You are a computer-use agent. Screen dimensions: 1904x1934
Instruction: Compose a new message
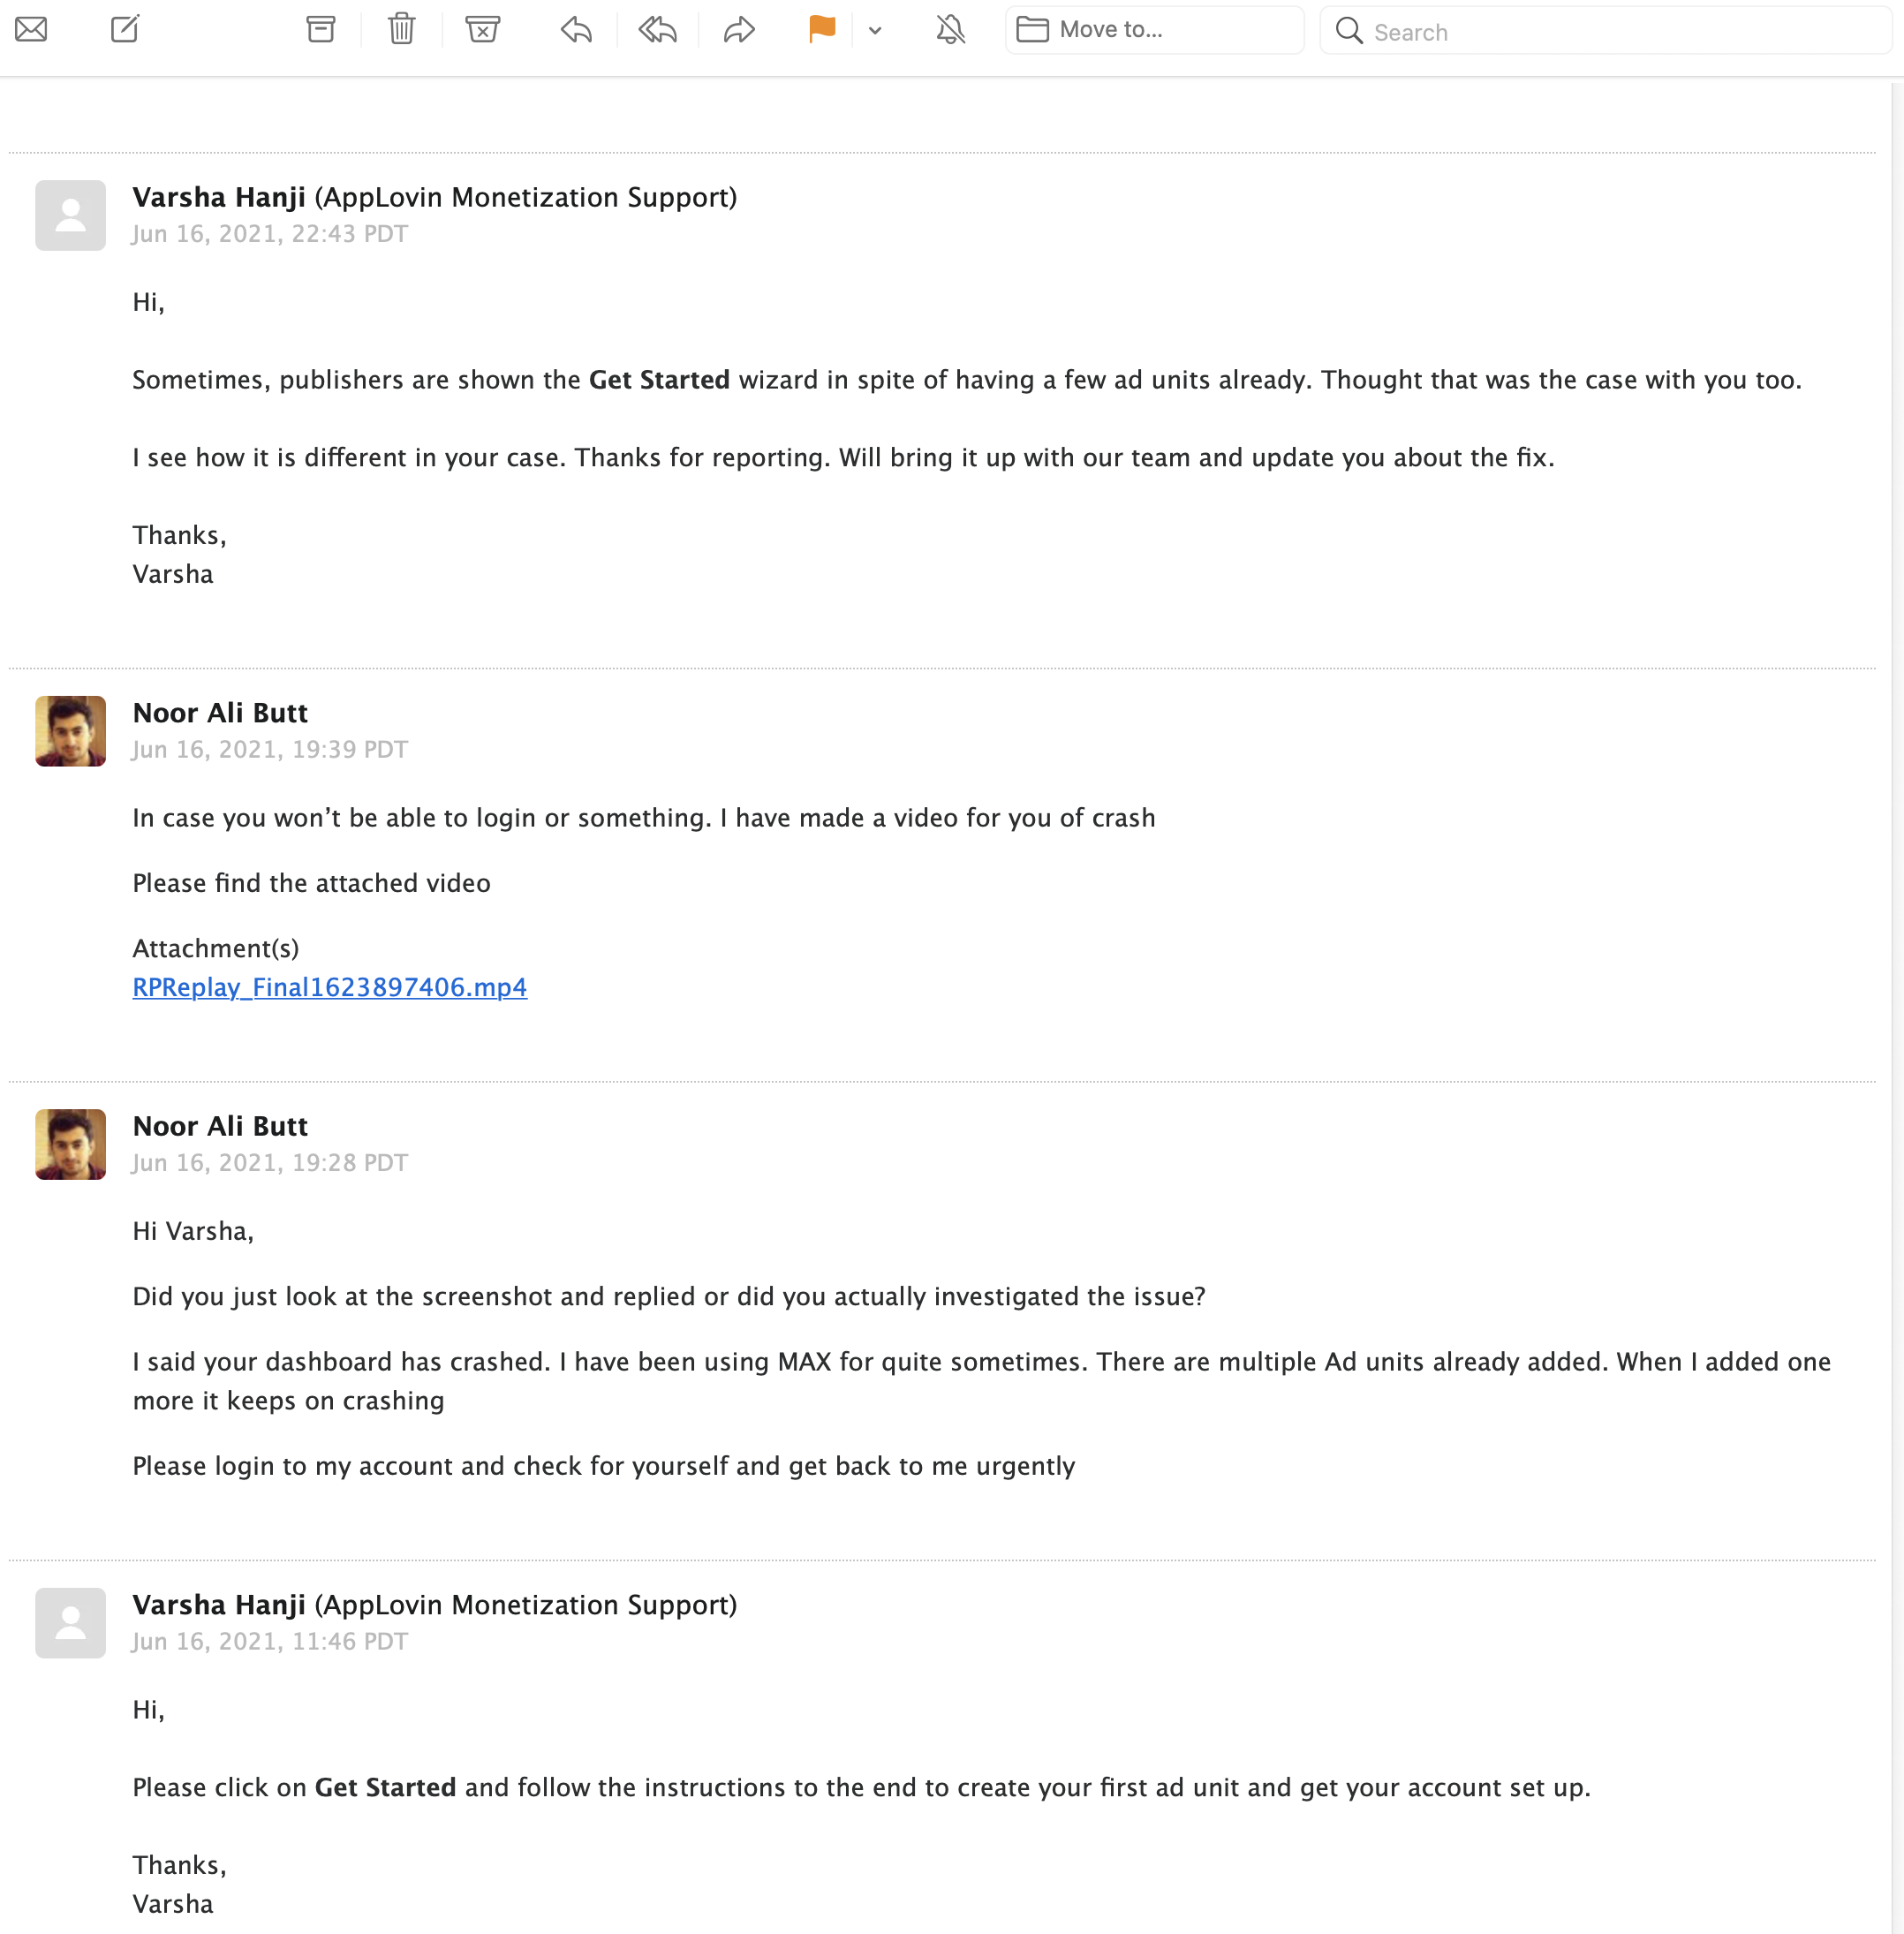tap(123, 29)
